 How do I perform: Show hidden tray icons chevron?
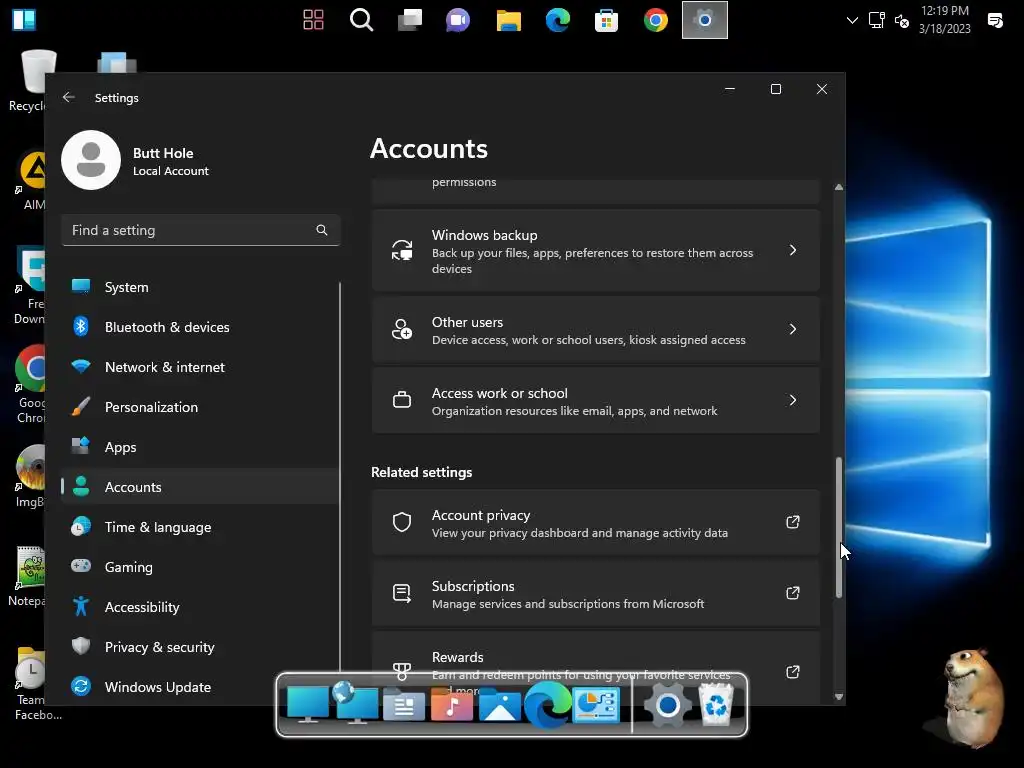pyautogui.click(x=852, y=20)
